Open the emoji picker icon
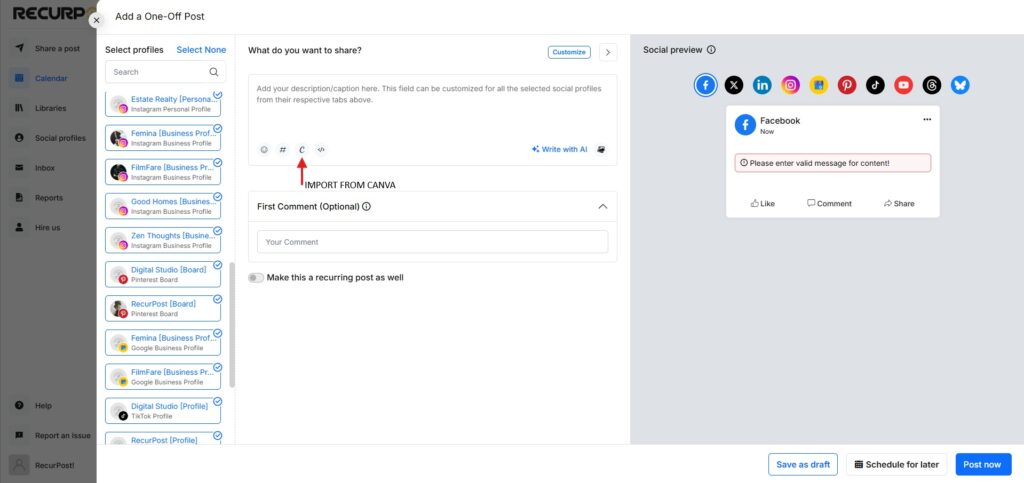1024x483 pixels. point(264,149)
